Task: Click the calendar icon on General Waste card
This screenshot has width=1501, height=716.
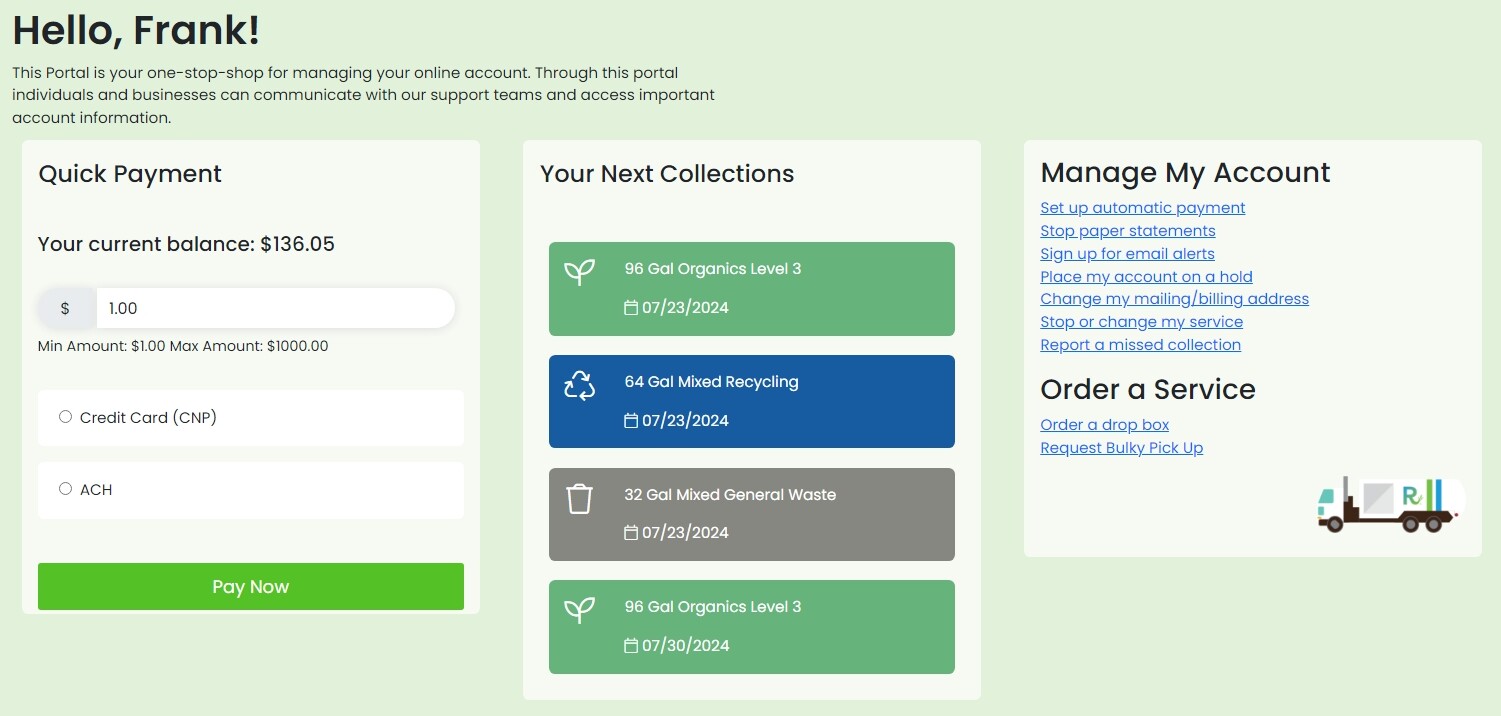Action: pos(631,533)
